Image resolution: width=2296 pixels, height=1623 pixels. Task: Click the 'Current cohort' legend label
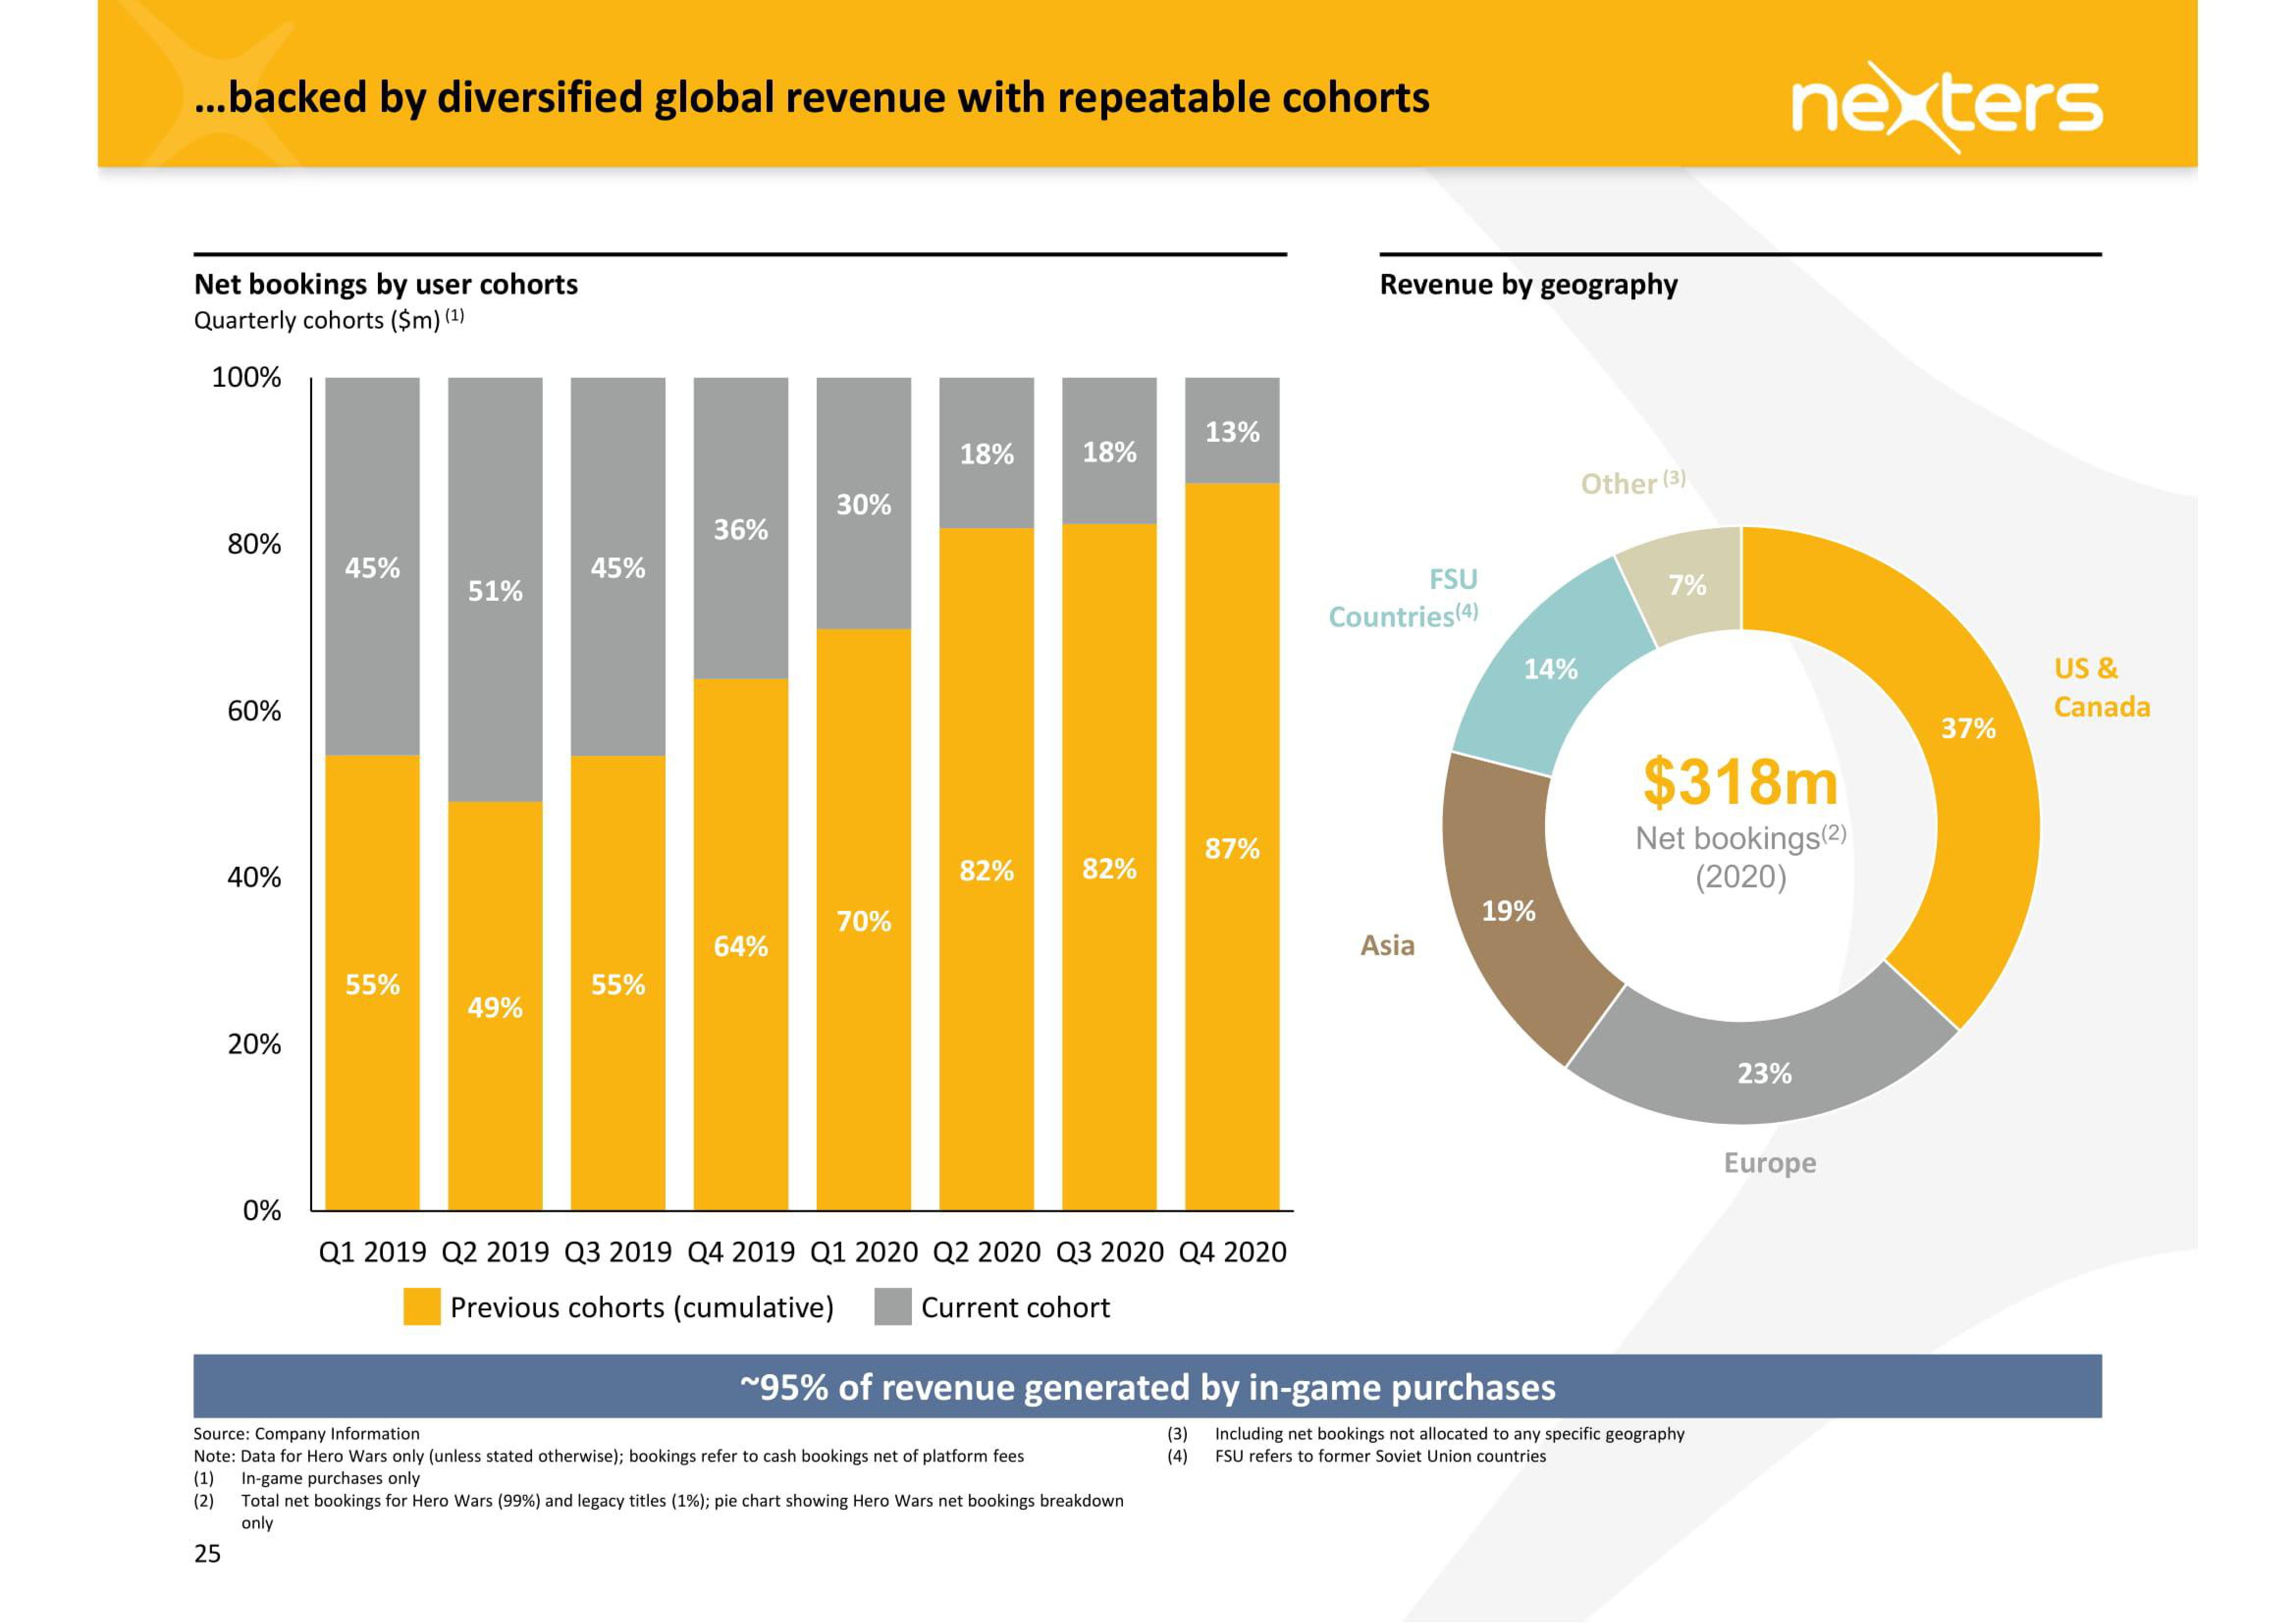[1015, 1308]
